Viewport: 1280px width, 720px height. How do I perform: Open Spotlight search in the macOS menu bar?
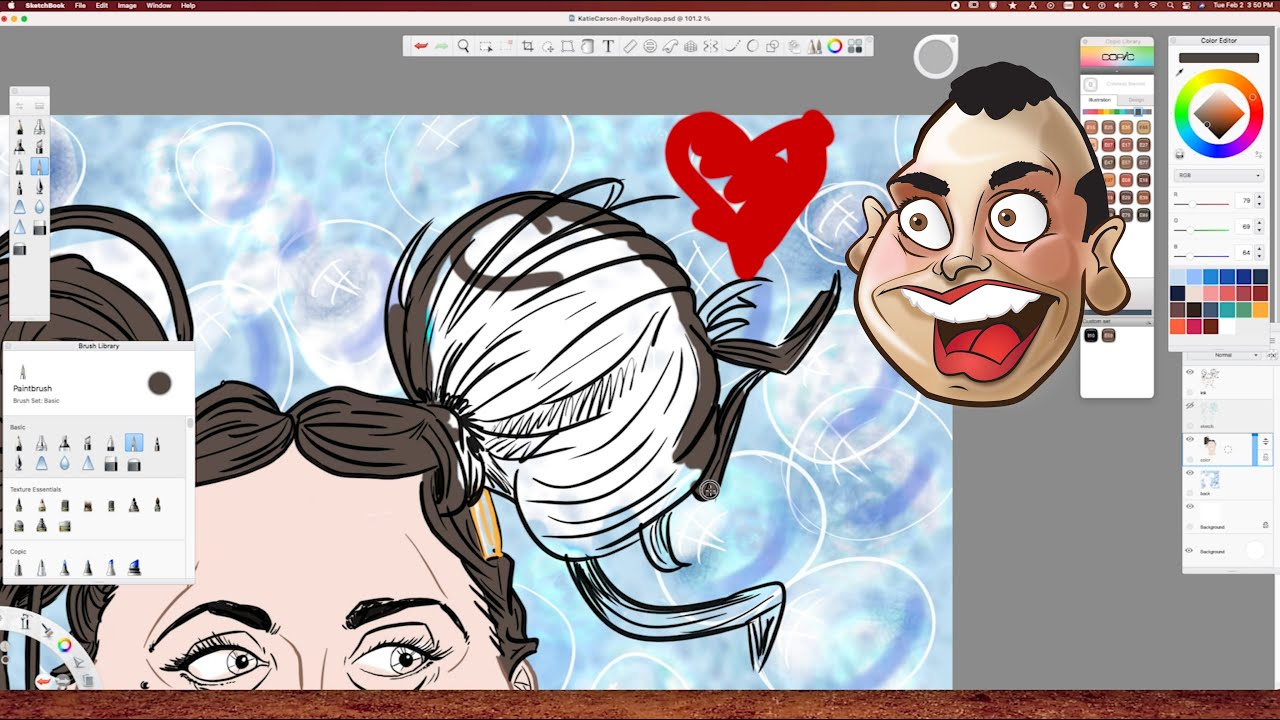pos(1168,5)
